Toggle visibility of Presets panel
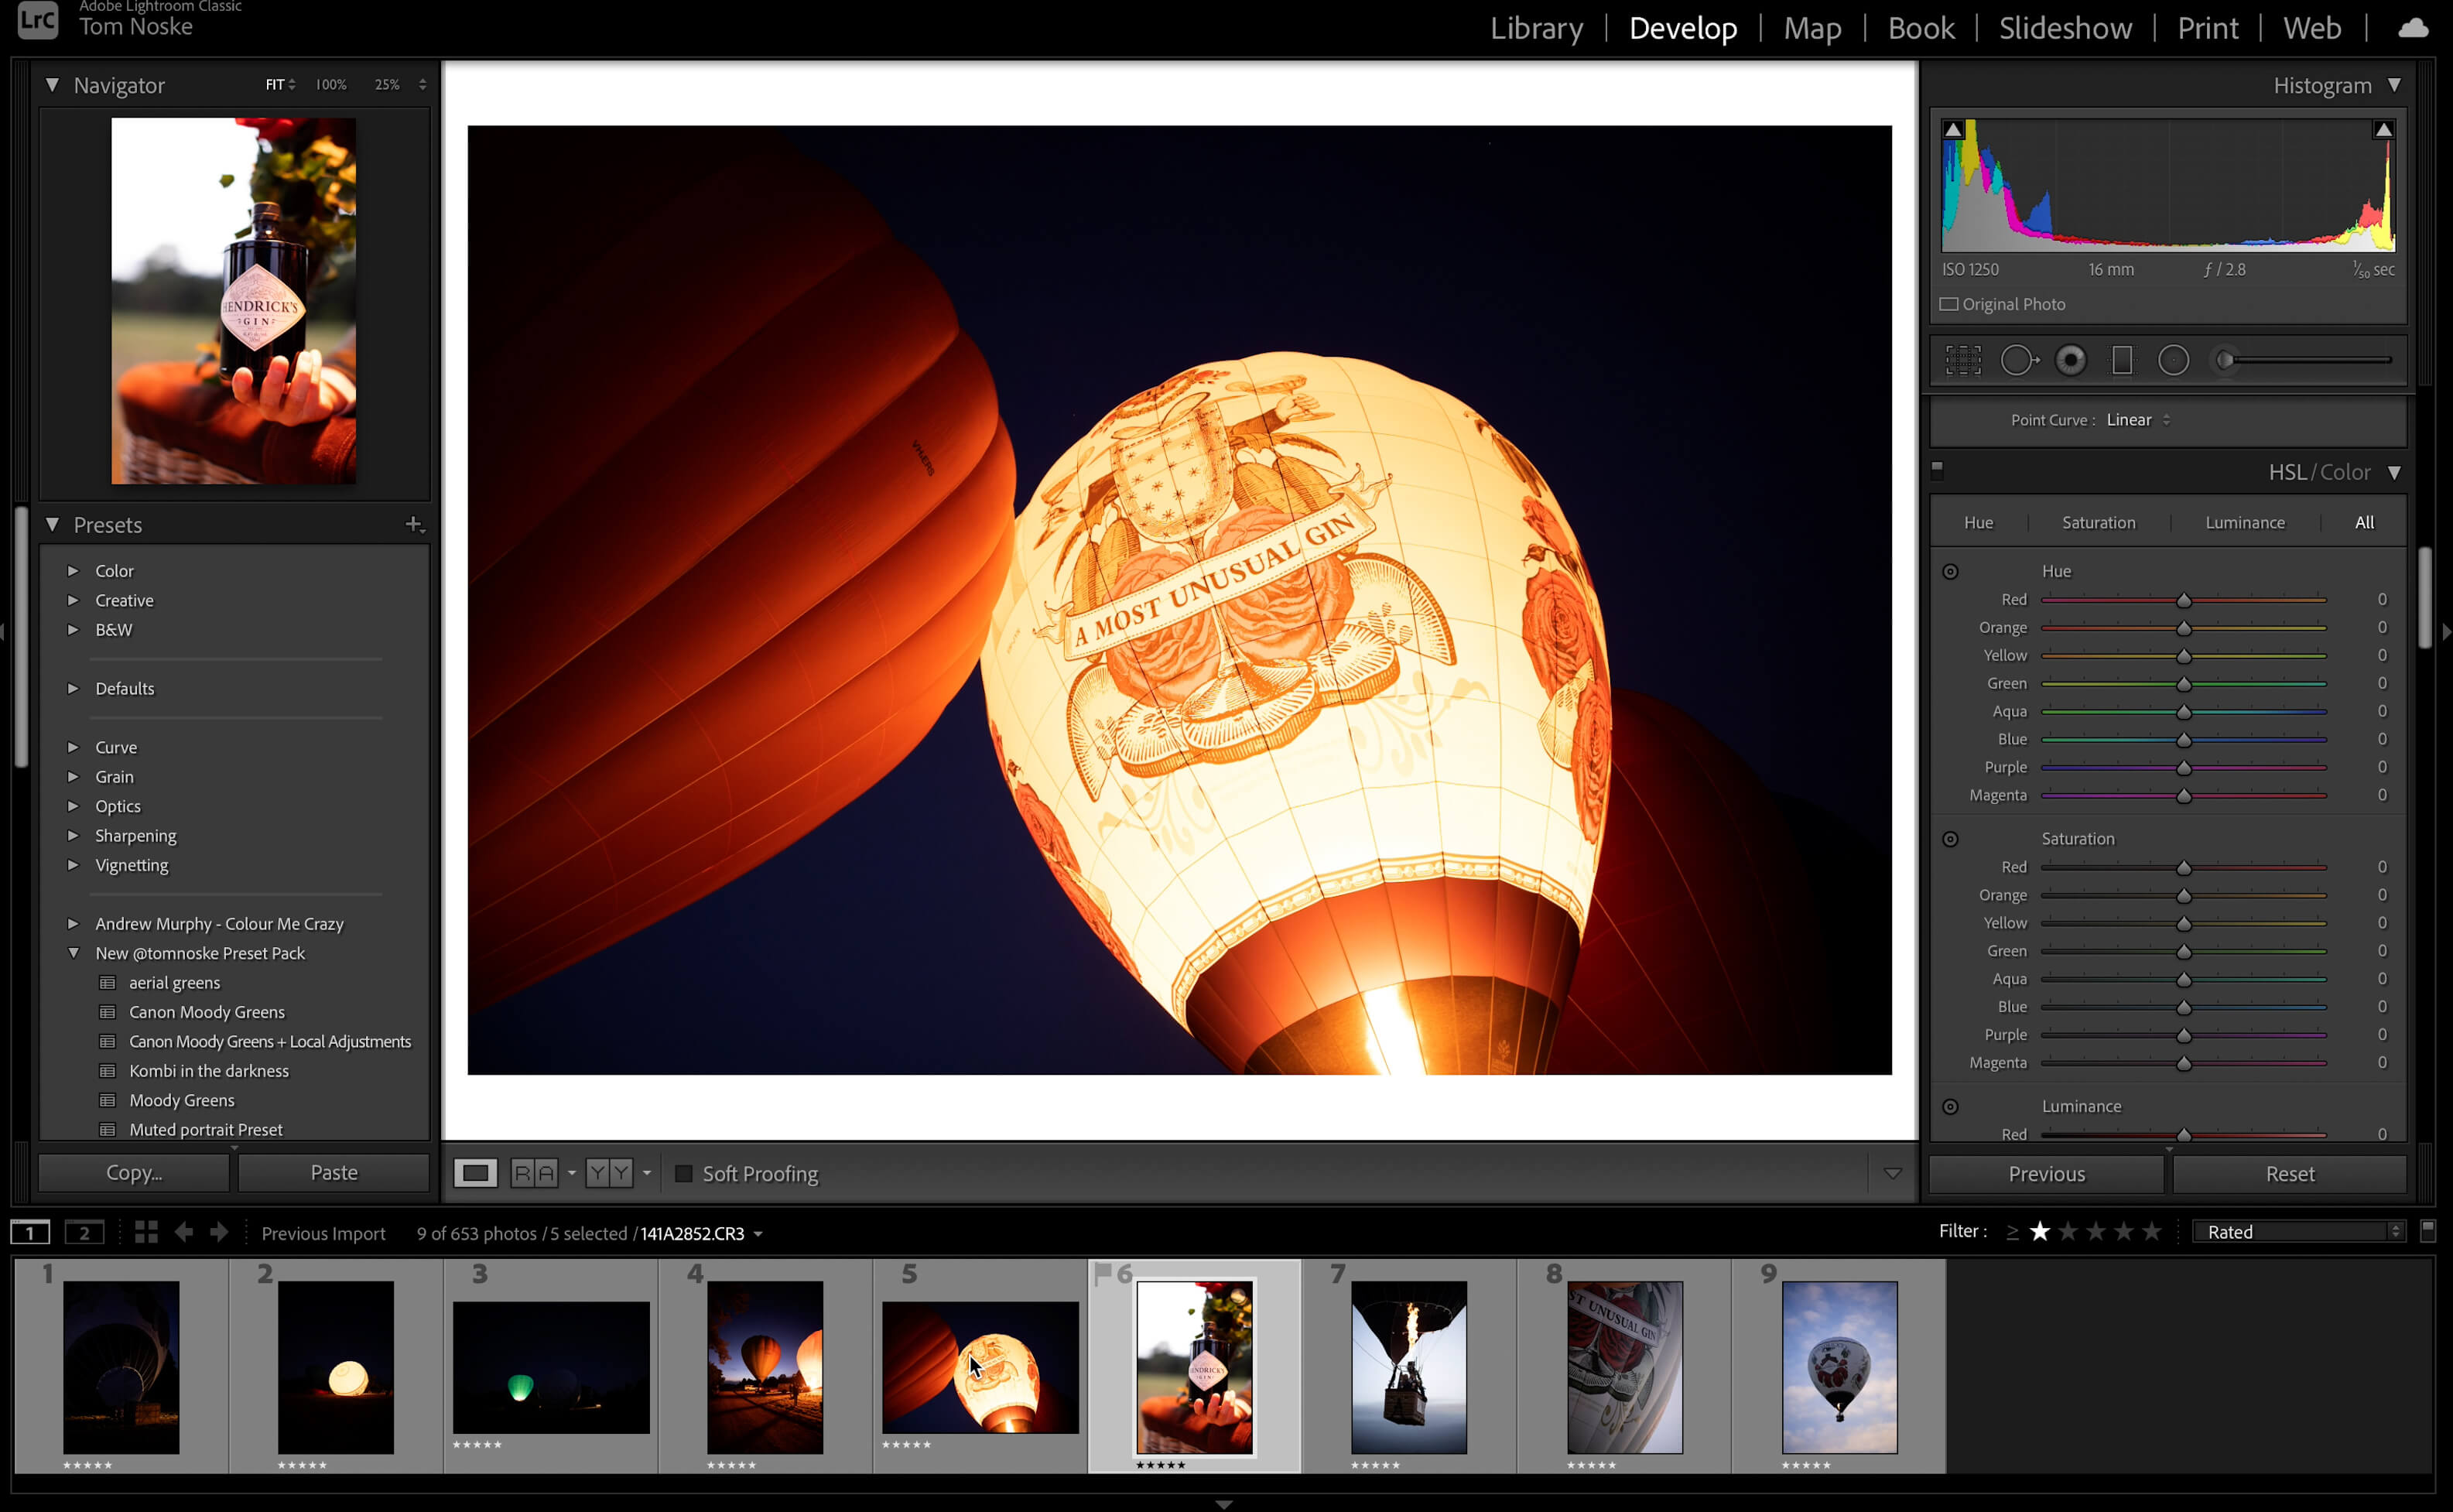 tap(53, 524)
